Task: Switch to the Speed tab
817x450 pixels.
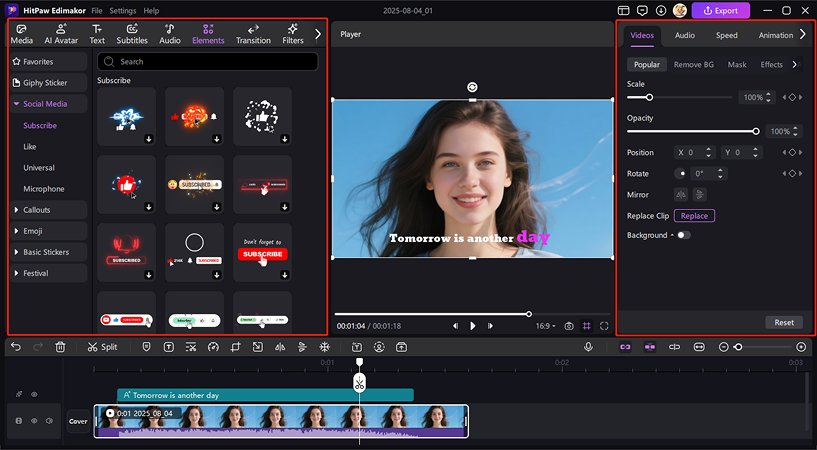Action: (x=726, y=35)
